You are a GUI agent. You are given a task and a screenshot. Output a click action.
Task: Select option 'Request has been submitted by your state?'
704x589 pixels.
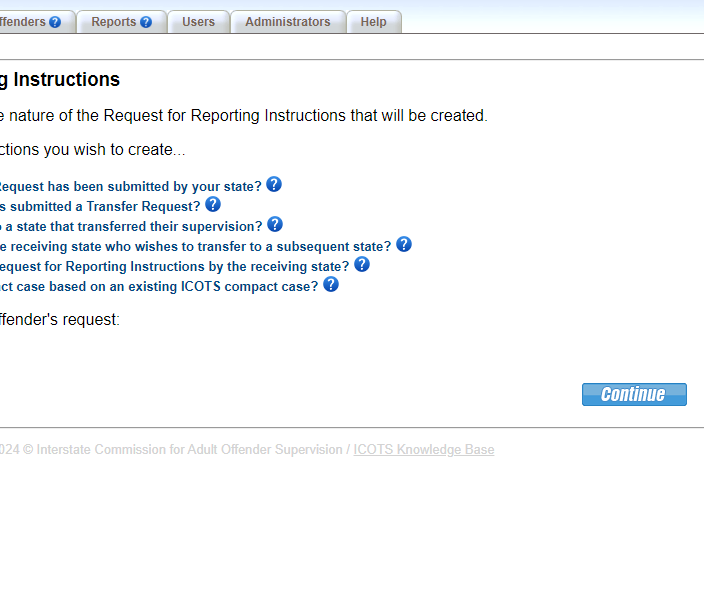(x=131, y=186)
